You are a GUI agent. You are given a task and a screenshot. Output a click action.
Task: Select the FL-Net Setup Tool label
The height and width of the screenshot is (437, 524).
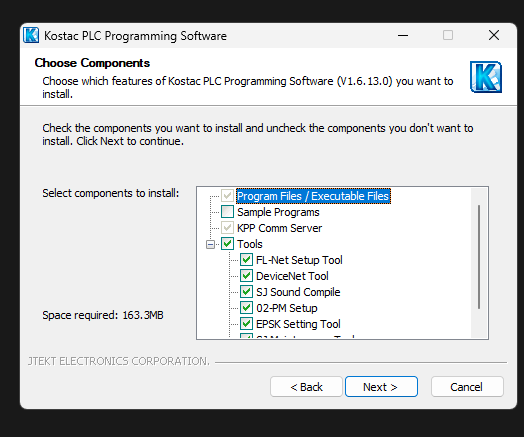[299, 260]
